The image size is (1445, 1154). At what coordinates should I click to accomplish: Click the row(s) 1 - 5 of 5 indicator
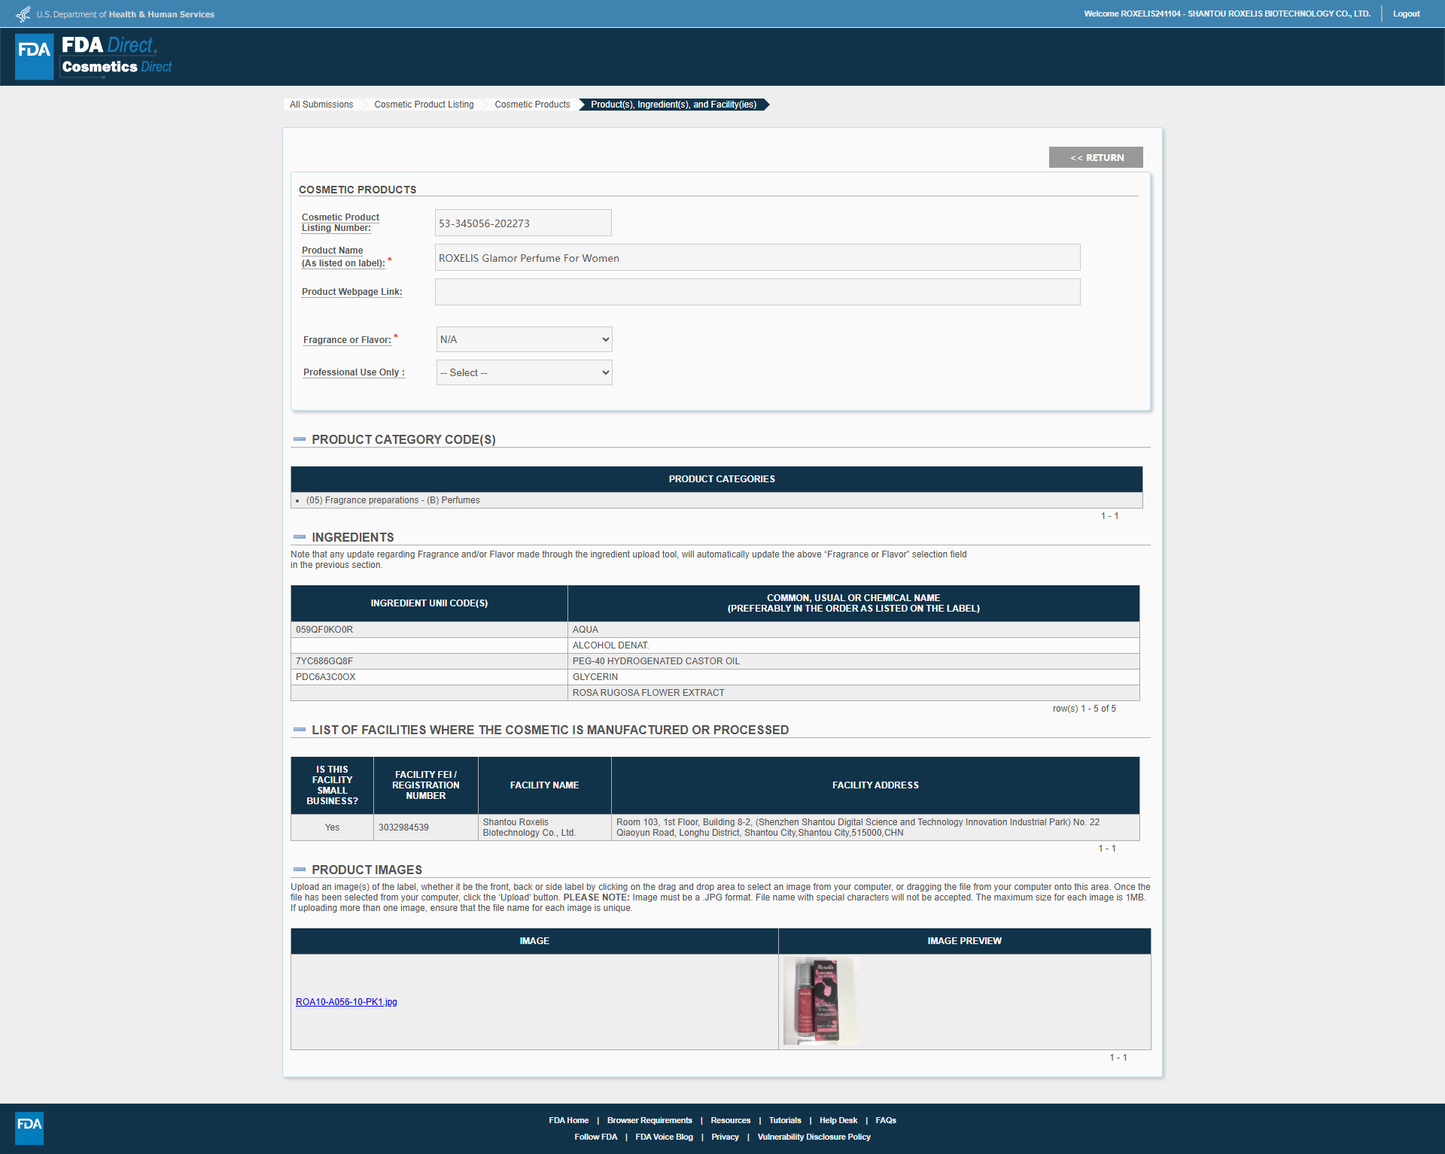[x=1084, y=708]
